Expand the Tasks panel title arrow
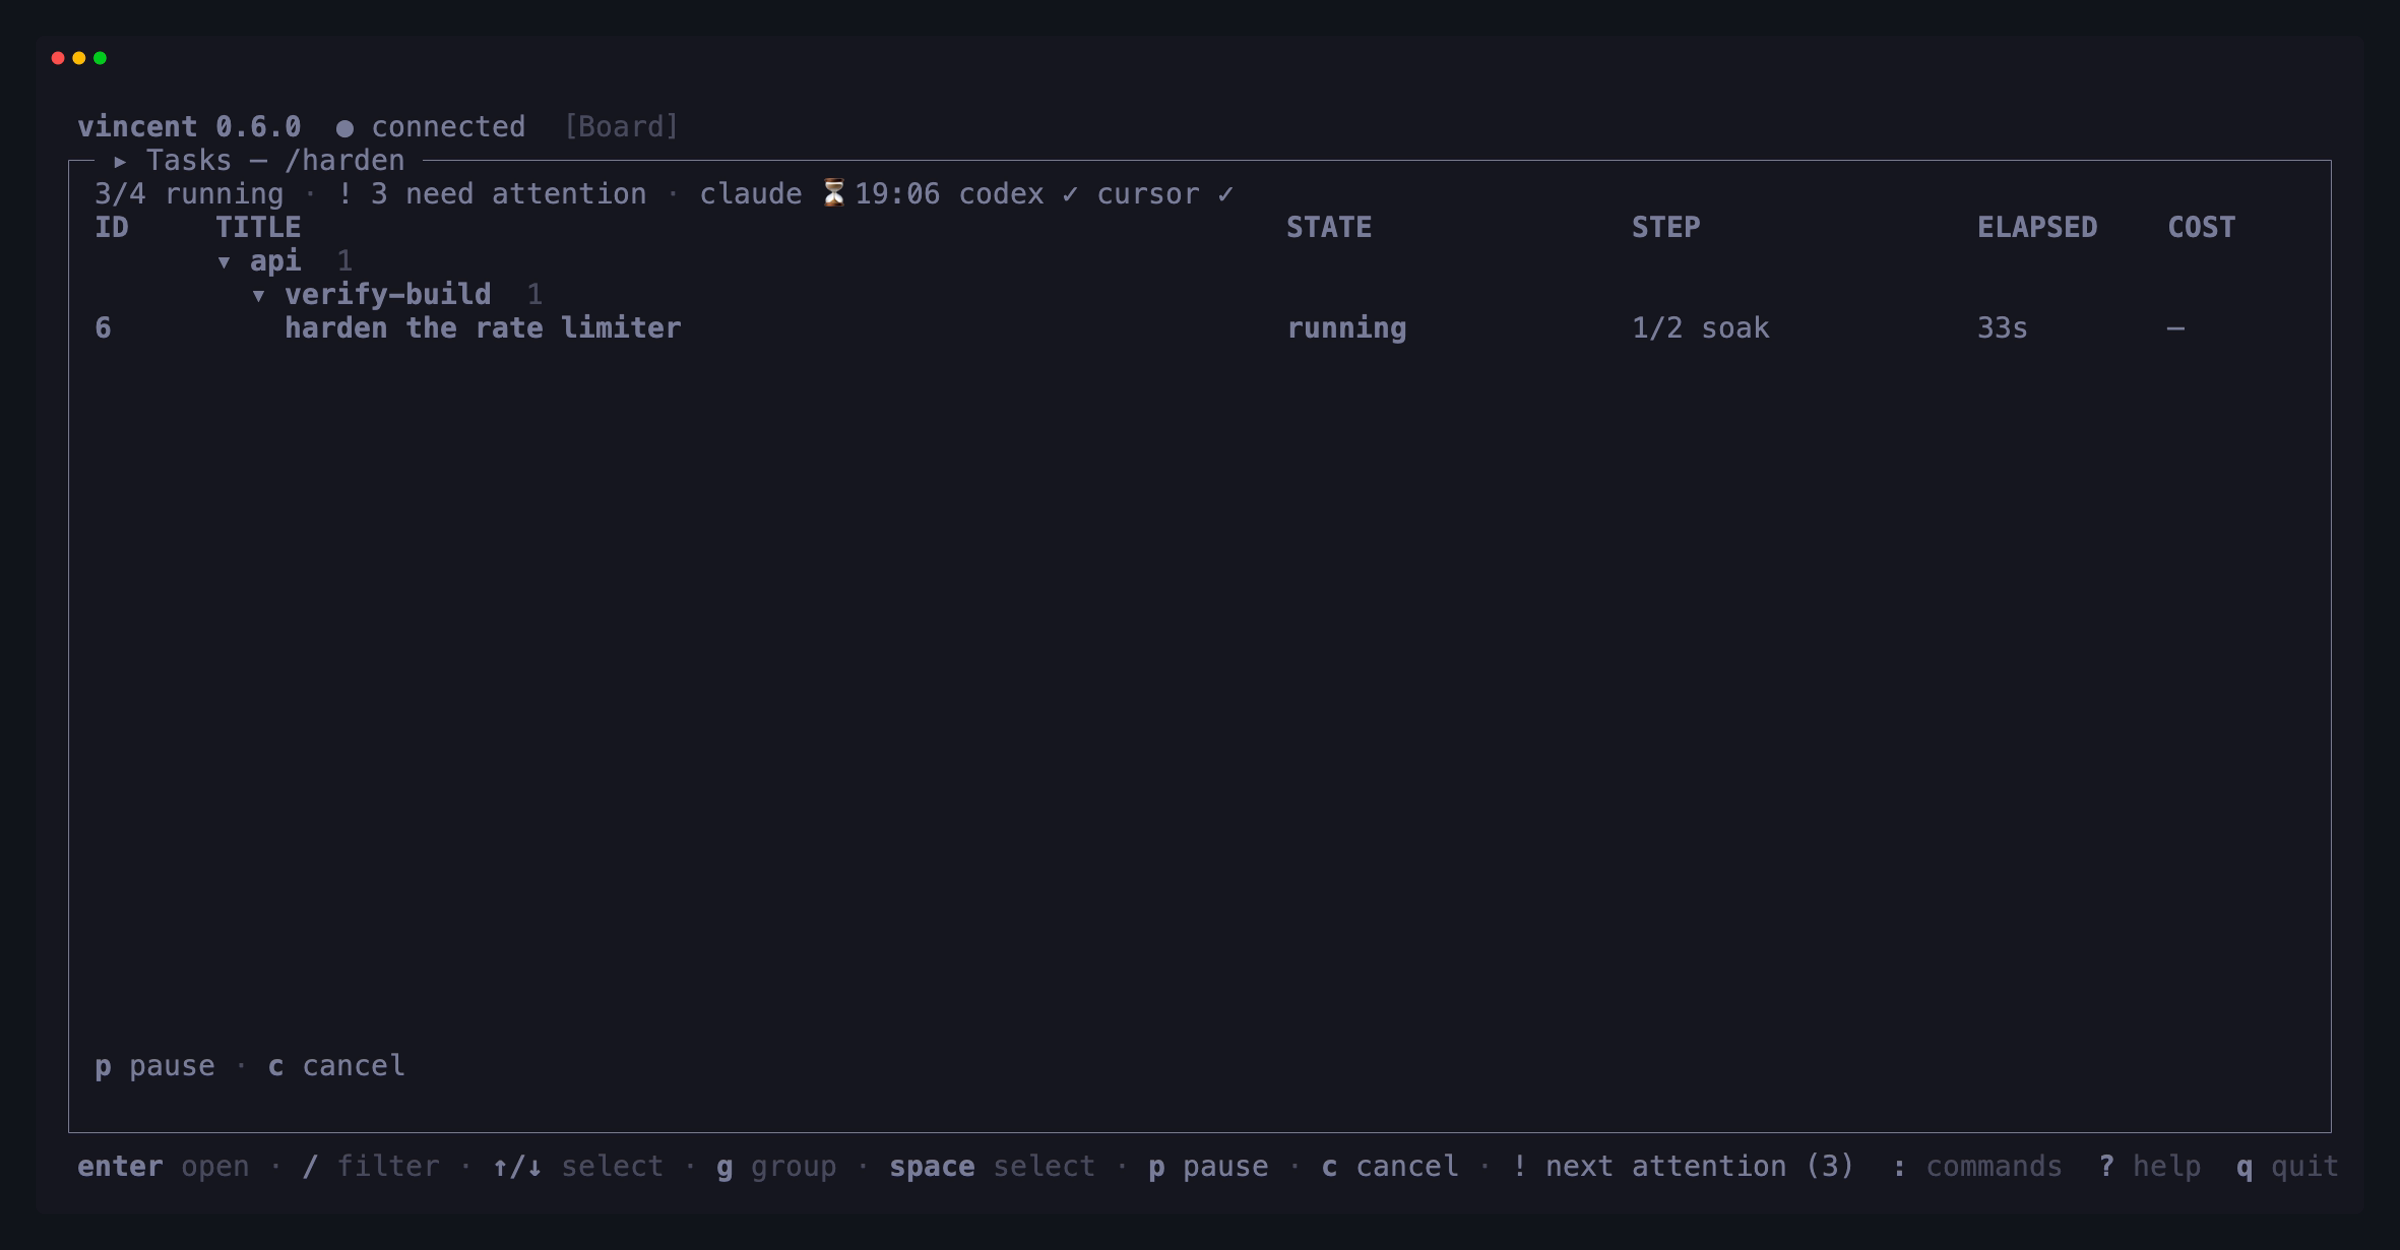This screenshot has height=1250, width=2400. pos(120,161)
